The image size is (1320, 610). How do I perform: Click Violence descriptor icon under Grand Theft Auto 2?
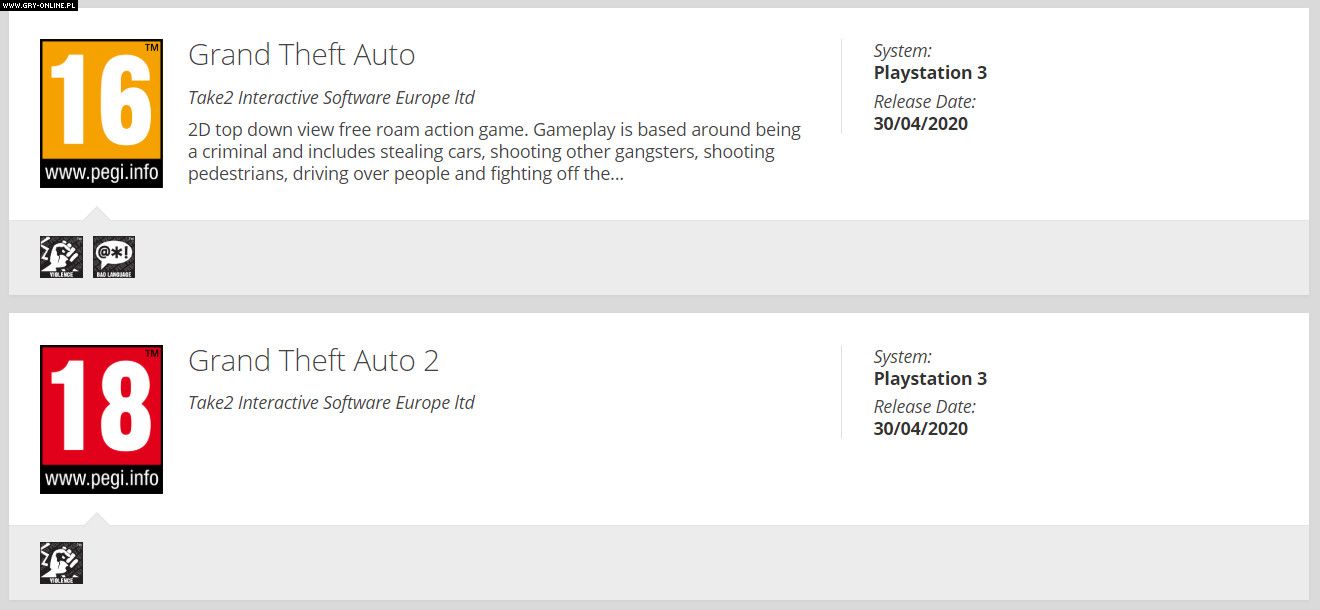coord(61,563)
